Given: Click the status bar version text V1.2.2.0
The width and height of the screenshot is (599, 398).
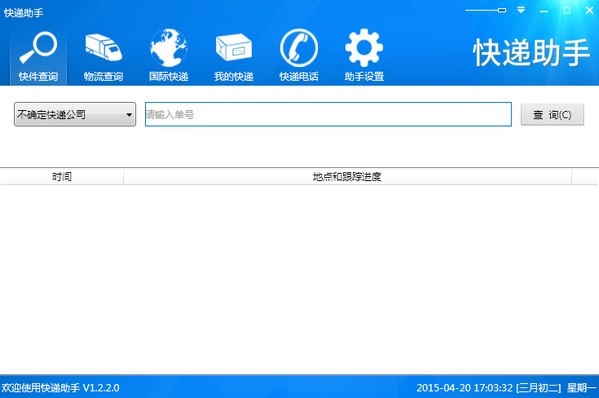Looking at the screenshot, I should (101, 388).
